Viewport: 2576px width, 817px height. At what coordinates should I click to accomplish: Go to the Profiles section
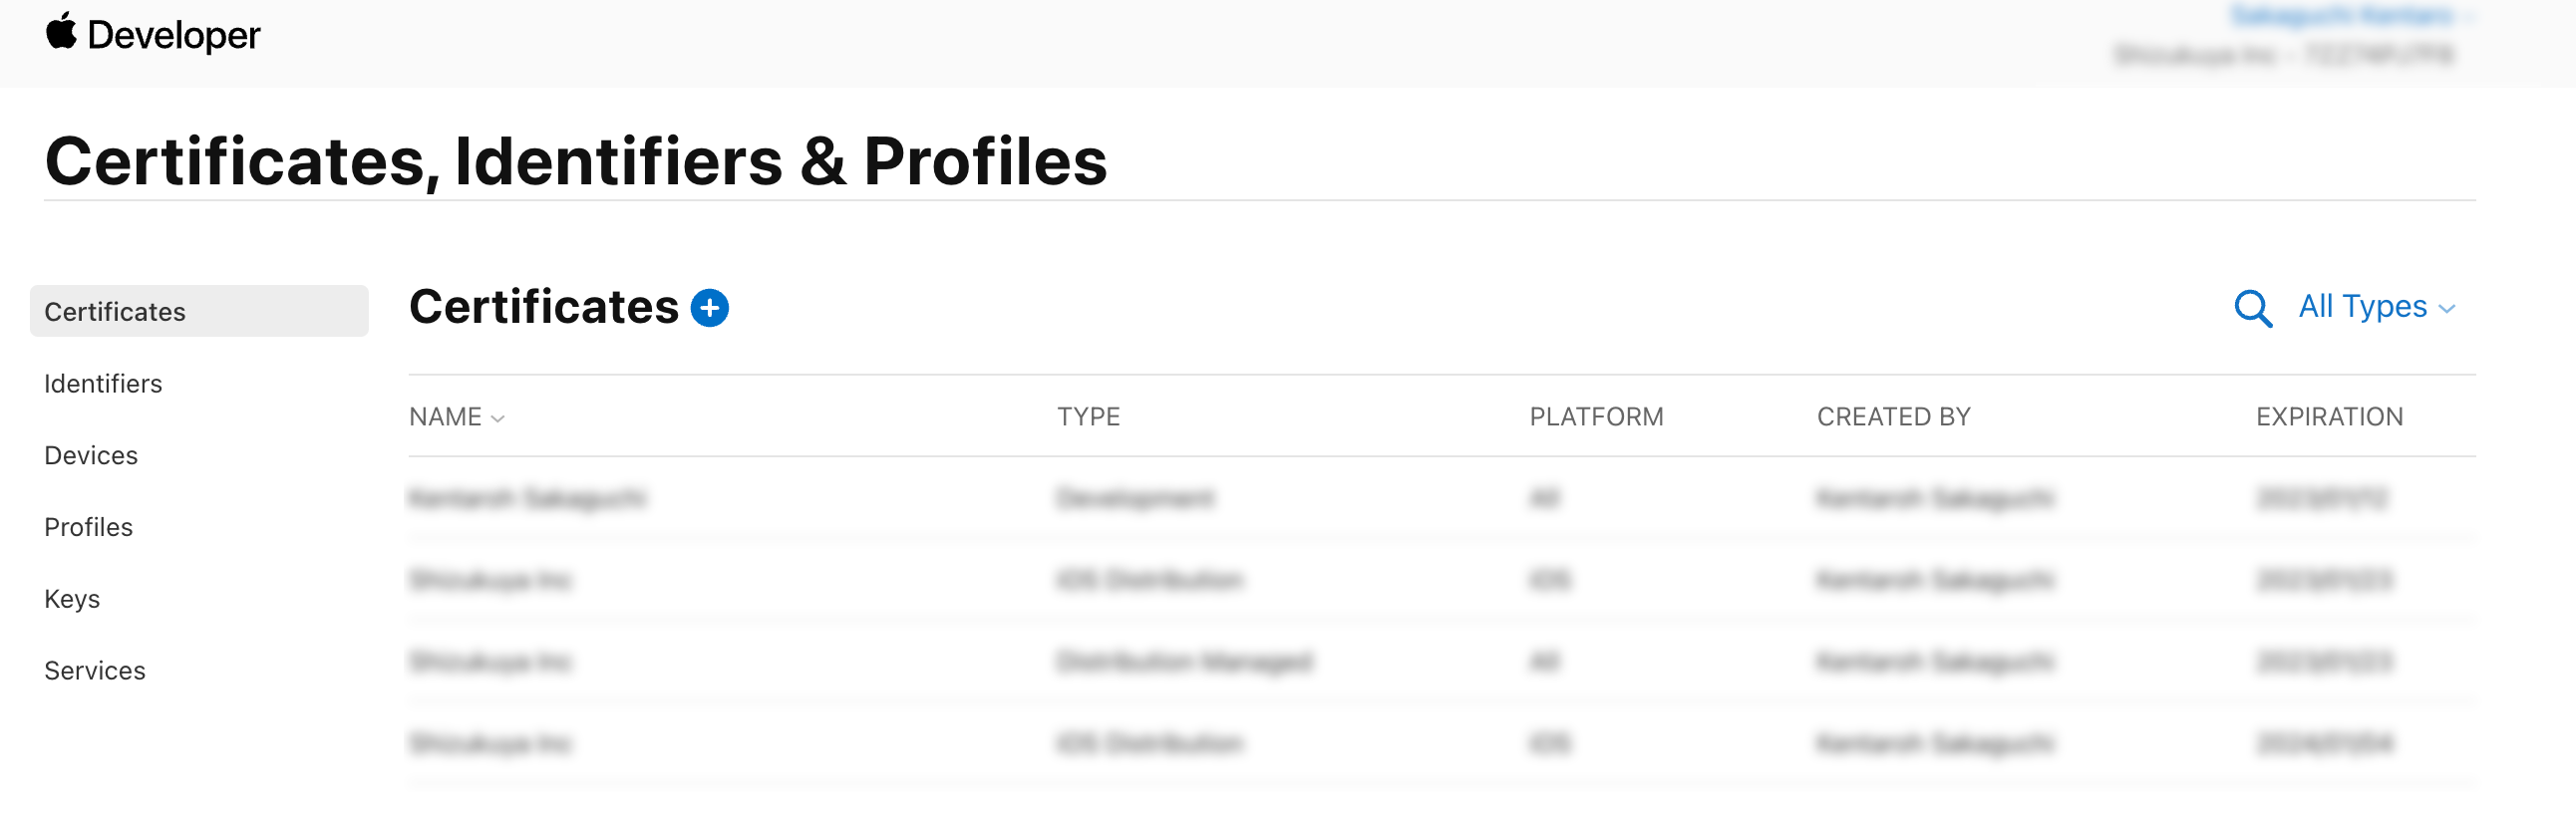(x=88, y=527)
